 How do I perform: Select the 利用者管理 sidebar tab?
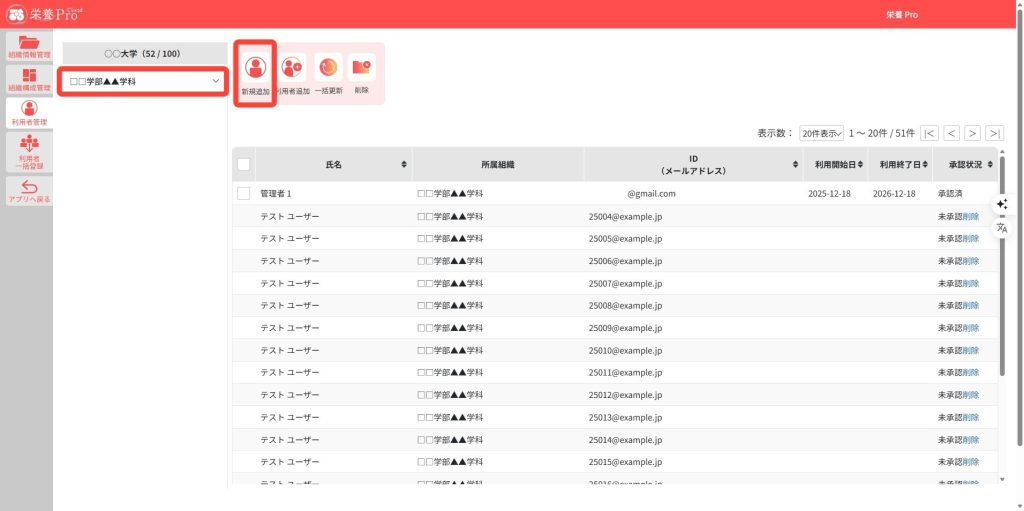(x=29, y=113)
